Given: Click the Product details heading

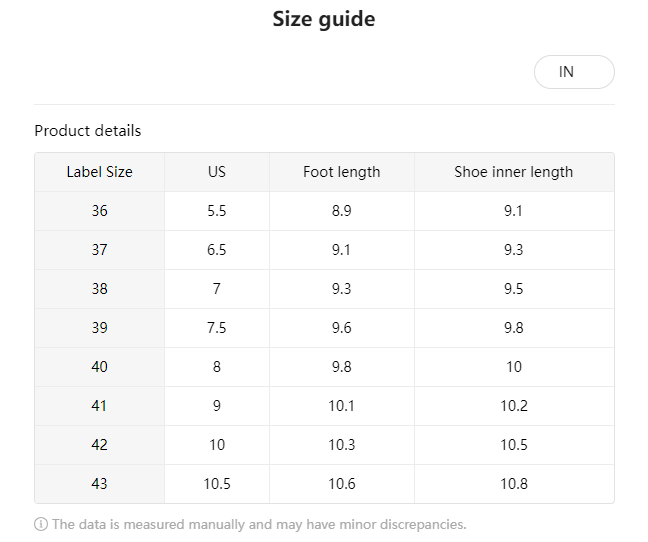Looking at the screenshot, I should pos(88,131).
